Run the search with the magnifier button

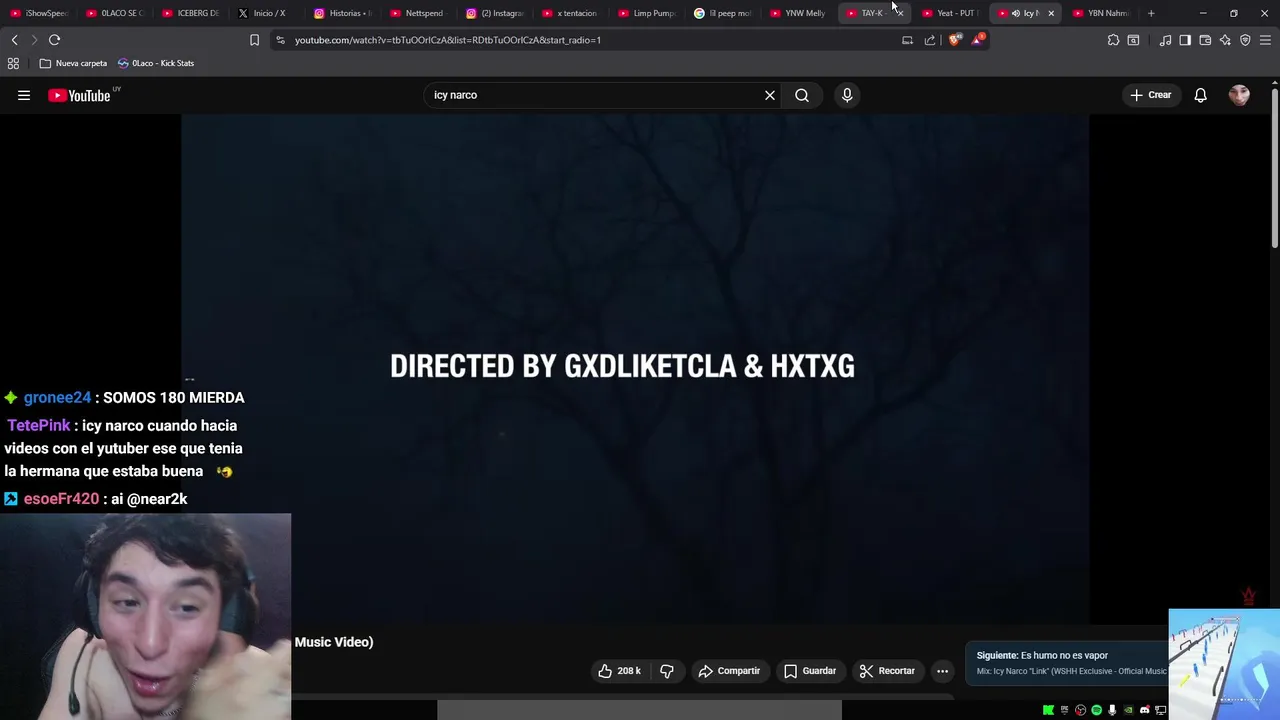coord(802,95)
